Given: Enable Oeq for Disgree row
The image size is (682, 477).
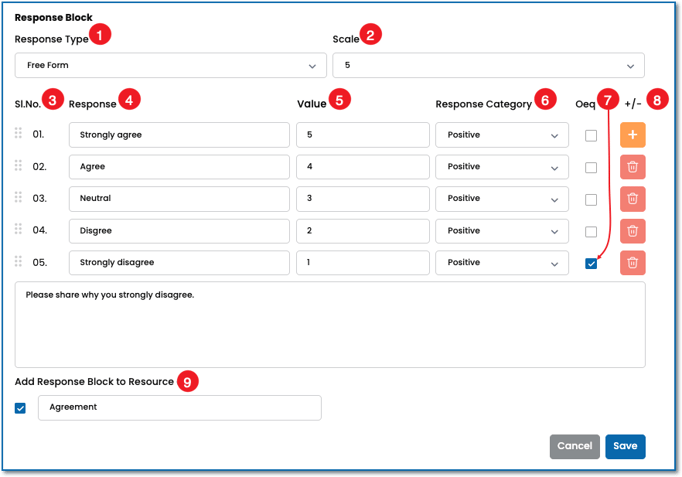Looking at the screenshot, I should 591,232.
